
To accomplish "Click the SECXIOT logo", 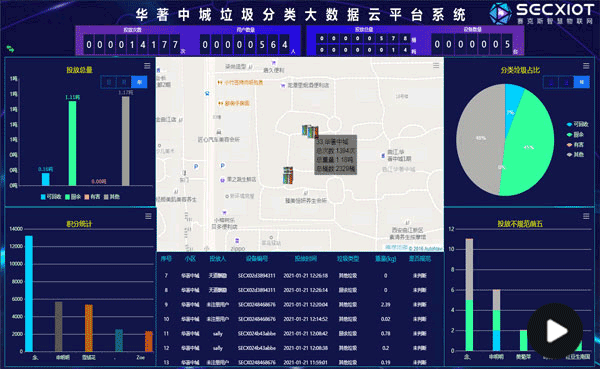I will pos(542,13).
